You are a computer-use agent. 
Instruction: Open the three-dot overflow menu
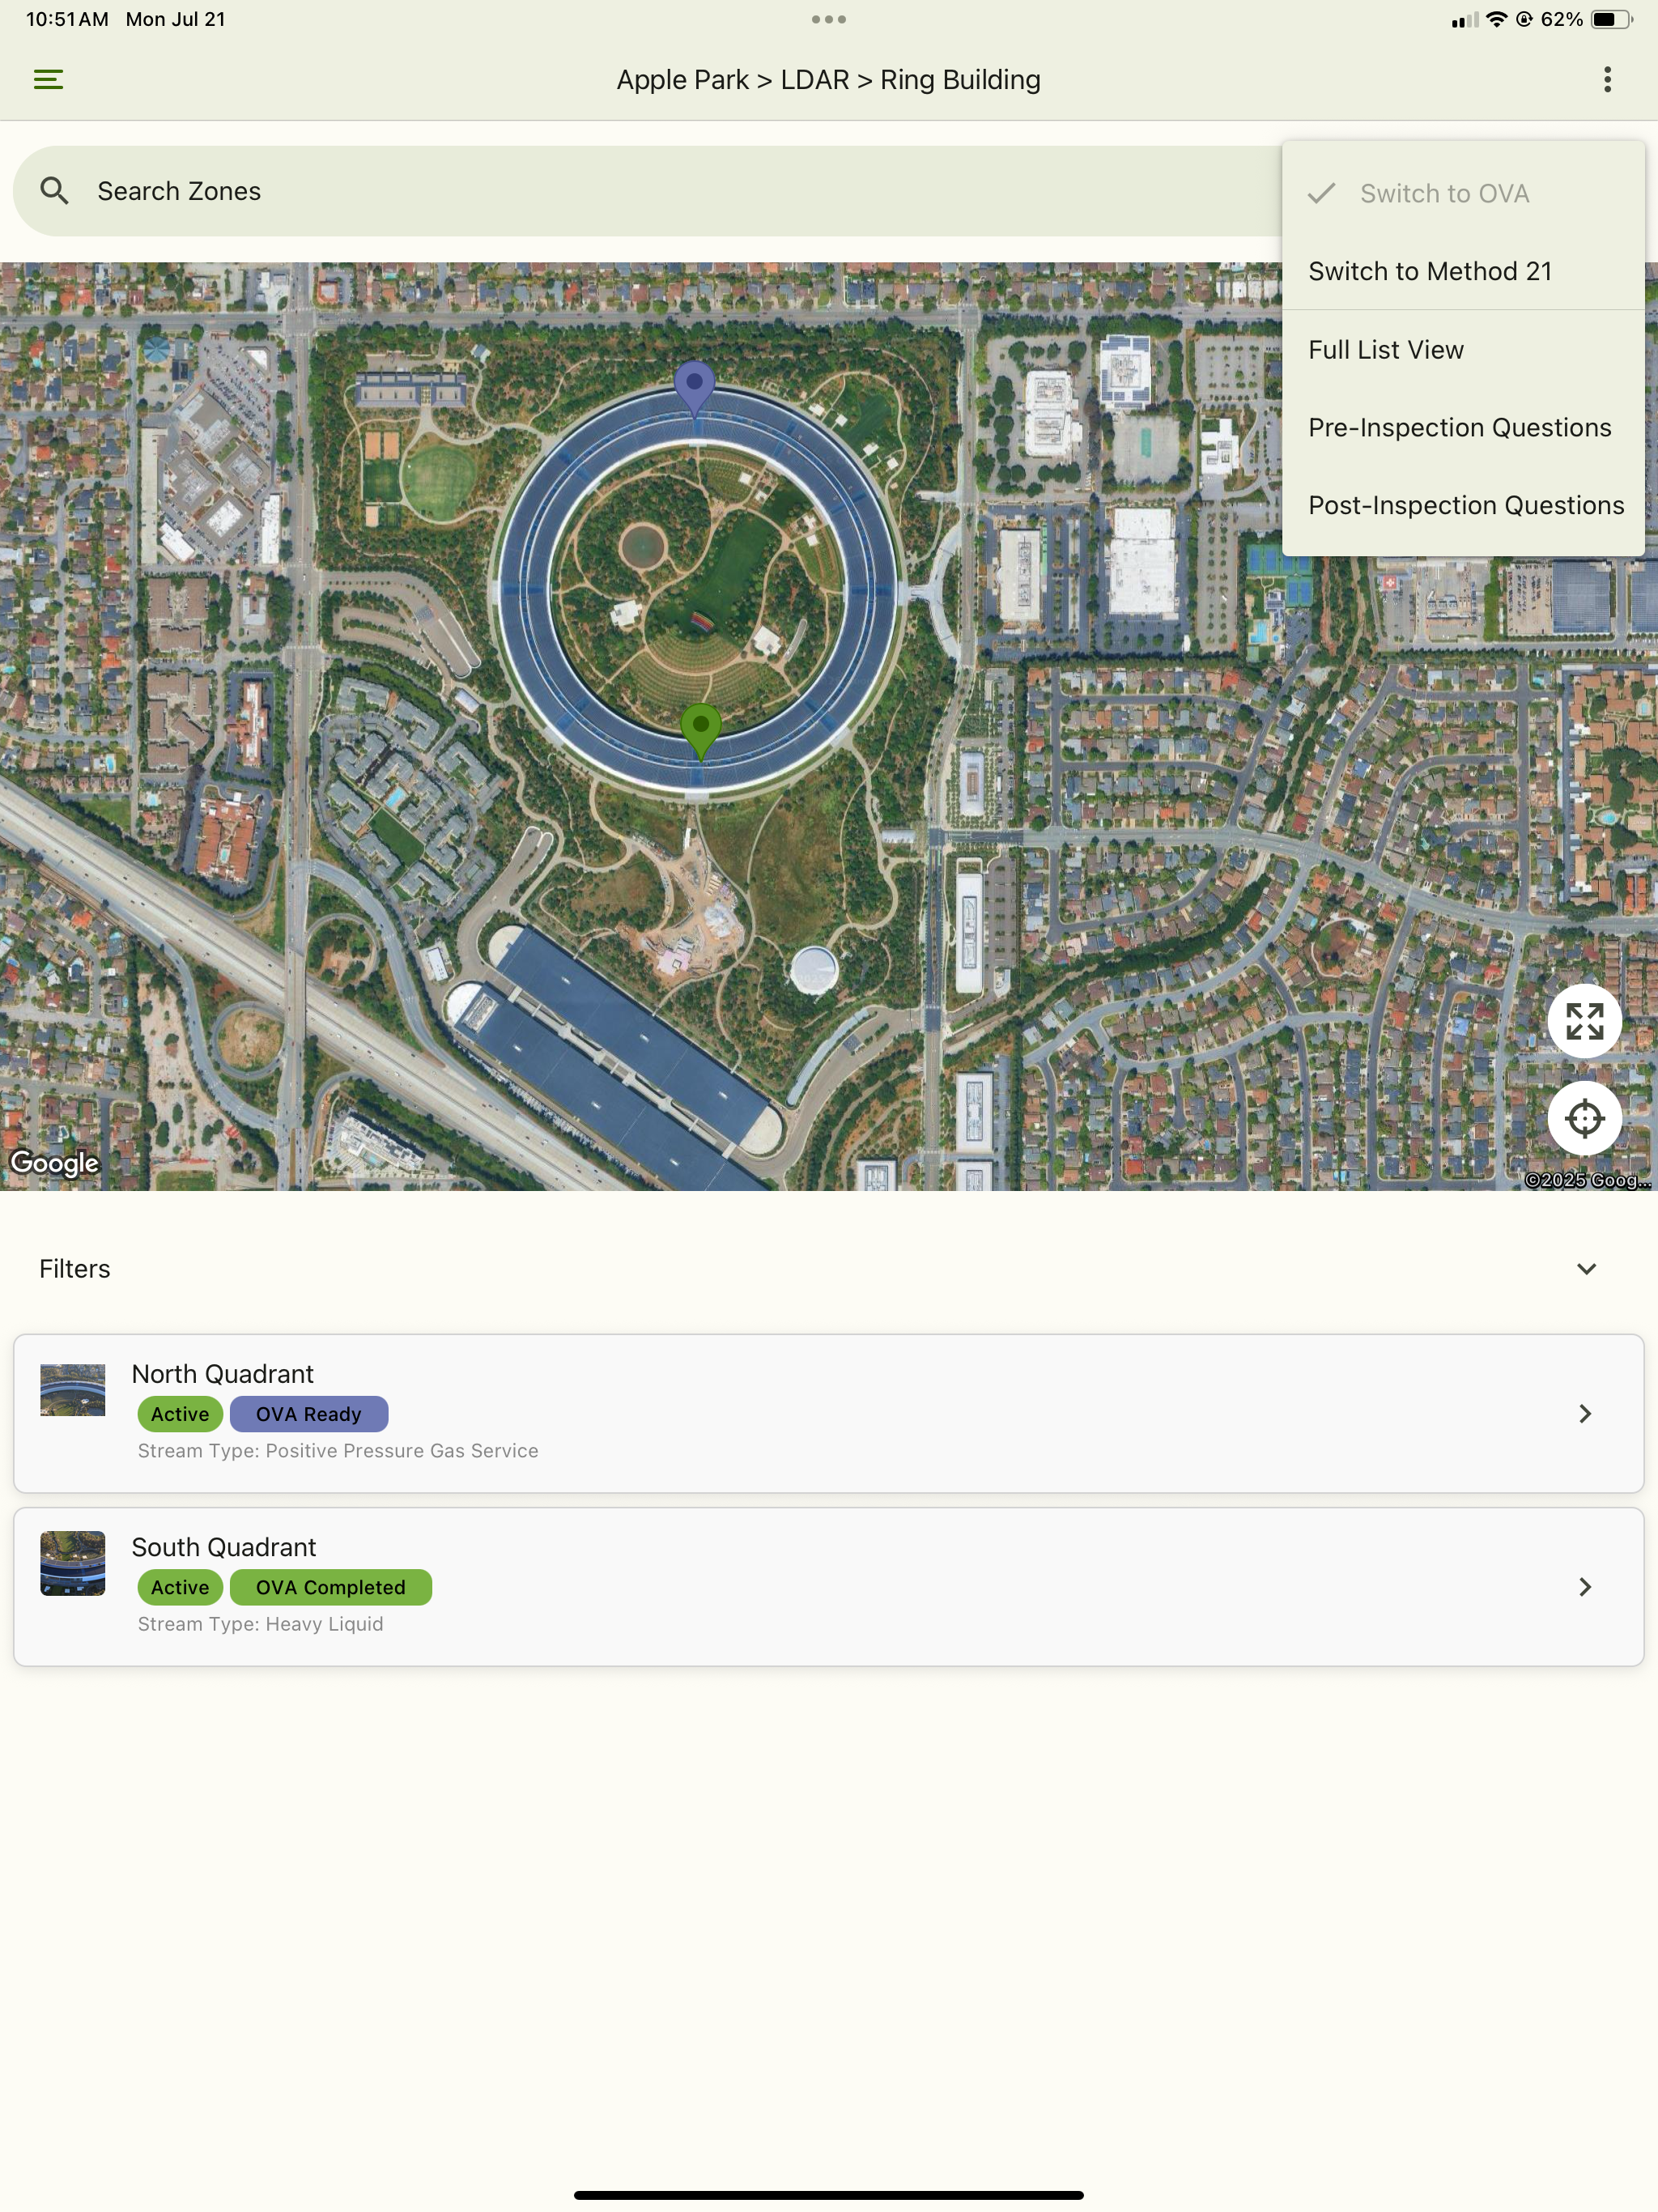coord(1607,79)
